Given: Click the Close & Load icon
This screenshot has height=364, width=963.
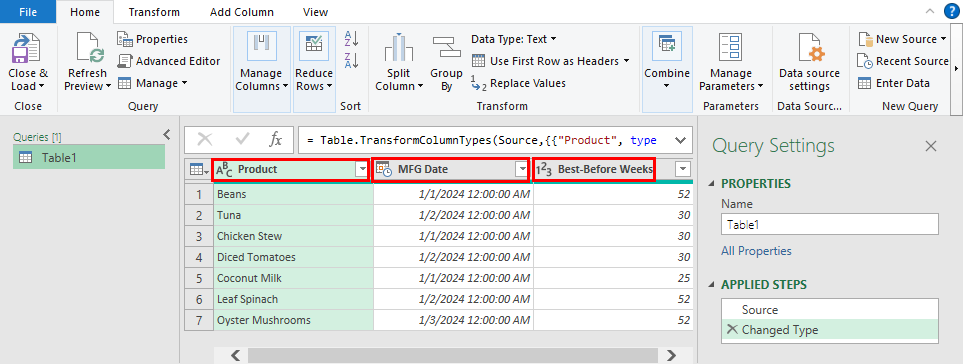Looking at the screenshot, I should point(26,49).
